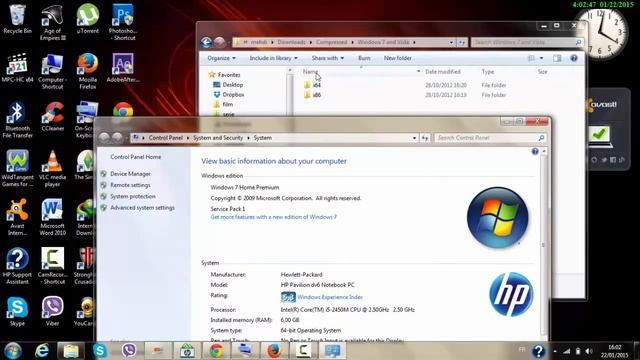The image size is (640, 360).
Task: Switch to Chrome on the taskbar
Action: pyautogui.click(x=216, y=351)
